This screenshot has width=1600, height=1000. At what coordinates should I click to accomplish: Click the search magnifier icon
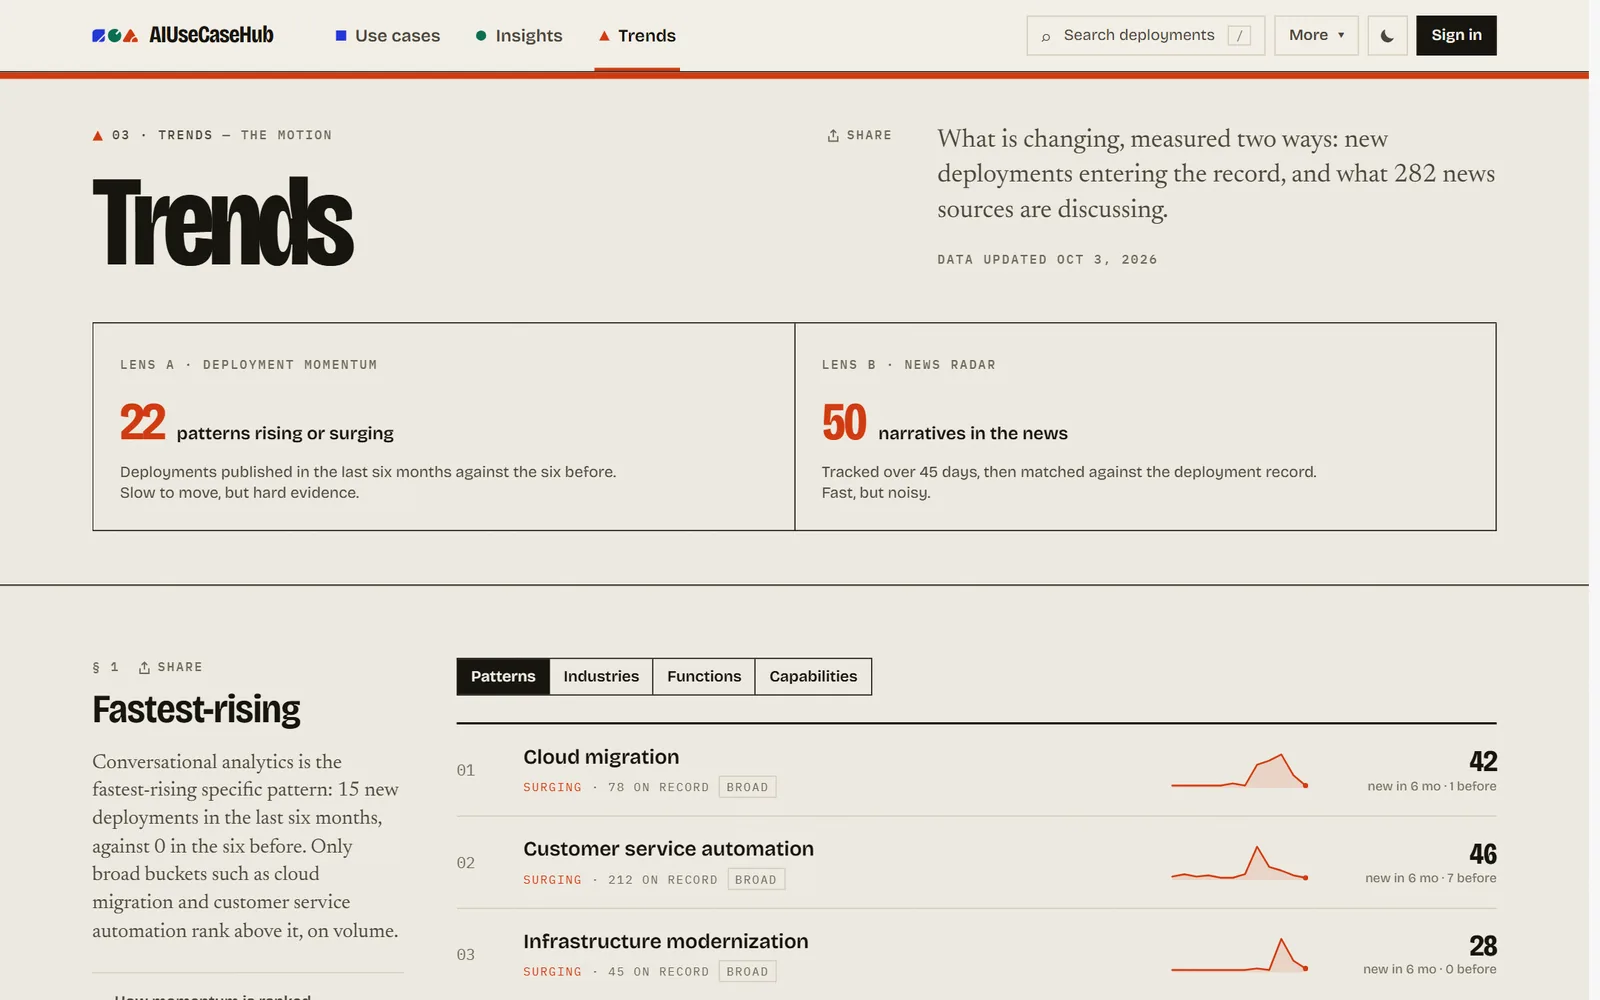(x=1046, y=36)
